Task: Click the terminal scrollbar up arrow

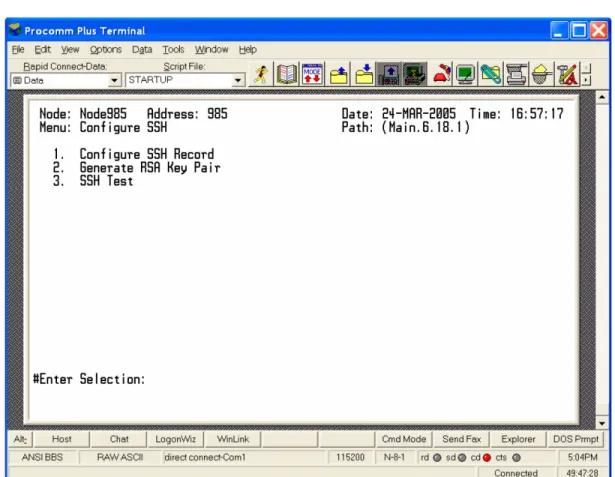Action: tap(602, 96)
